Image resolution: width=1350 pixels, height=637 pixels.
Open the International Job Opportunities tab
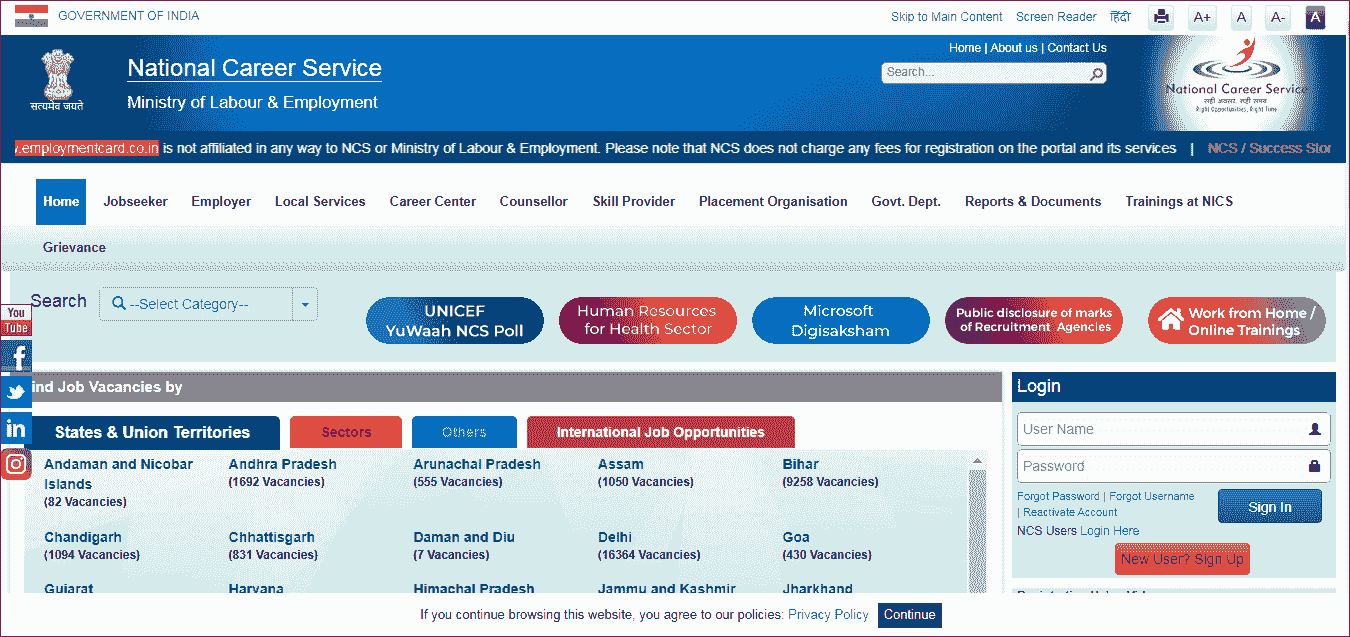[660, 431]
